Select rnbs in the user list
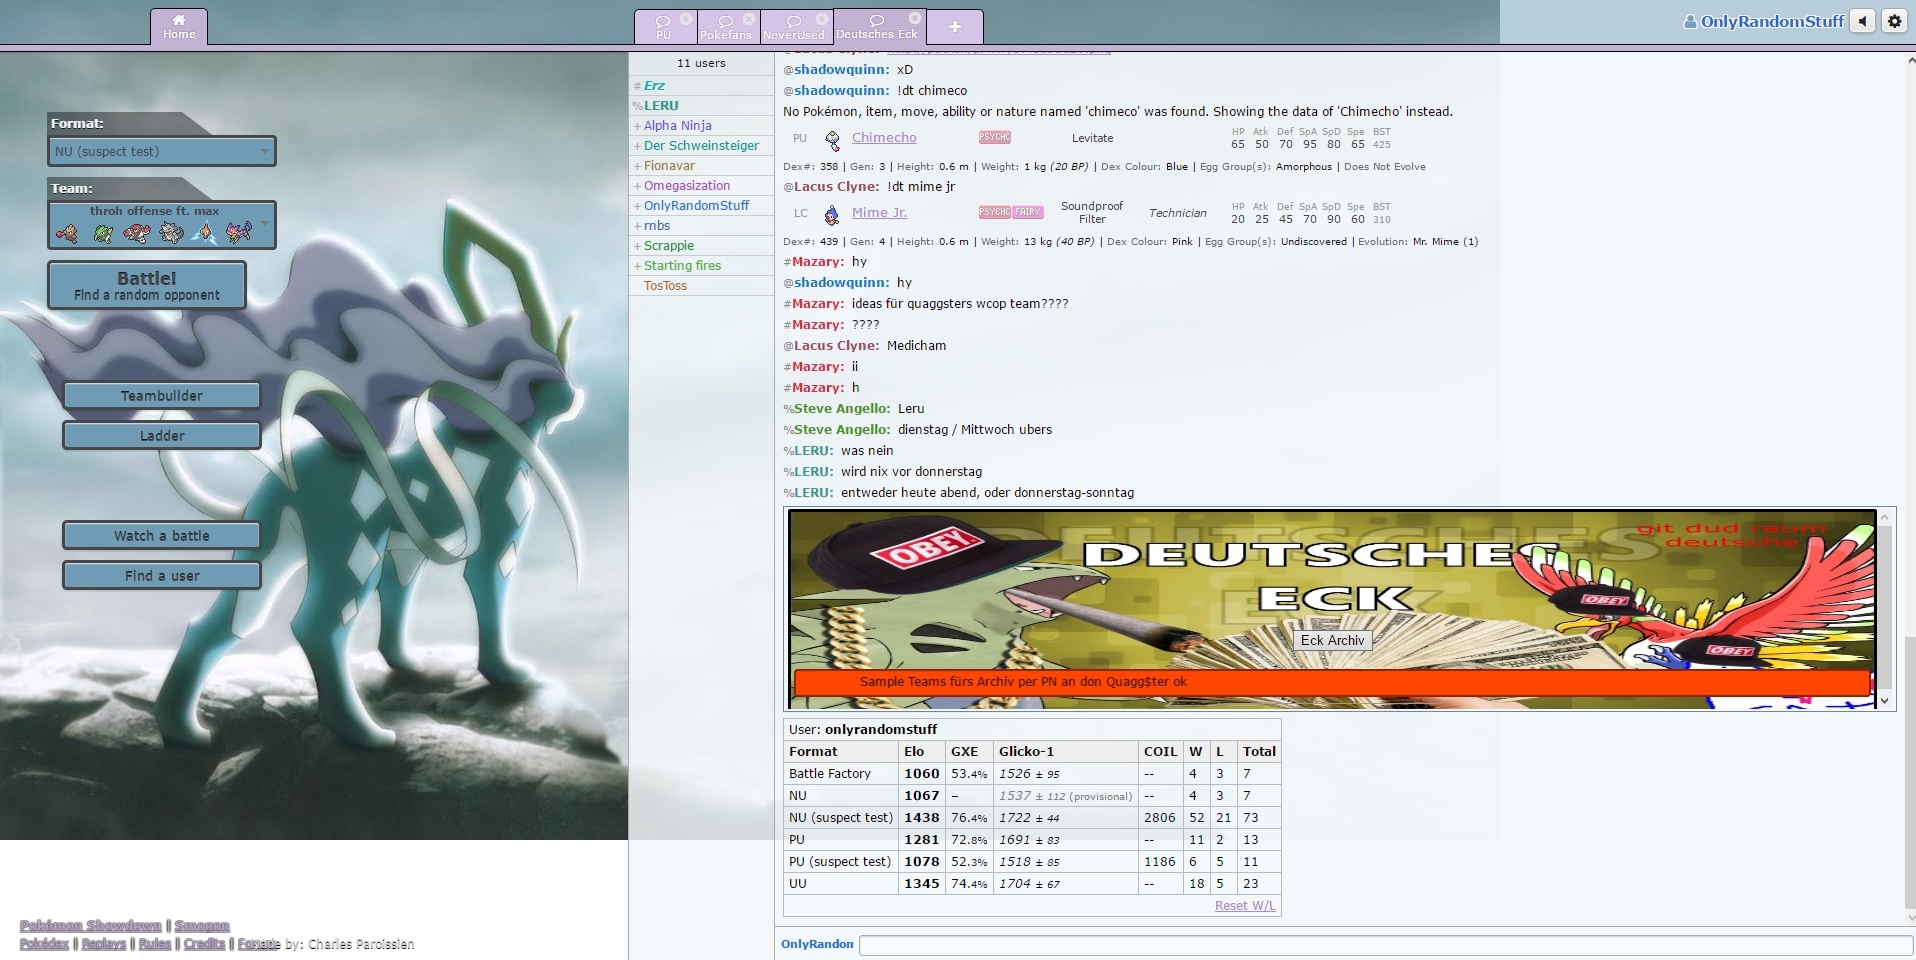Image resolution: width=1916 pixels, height=960 pixels. 702,226
